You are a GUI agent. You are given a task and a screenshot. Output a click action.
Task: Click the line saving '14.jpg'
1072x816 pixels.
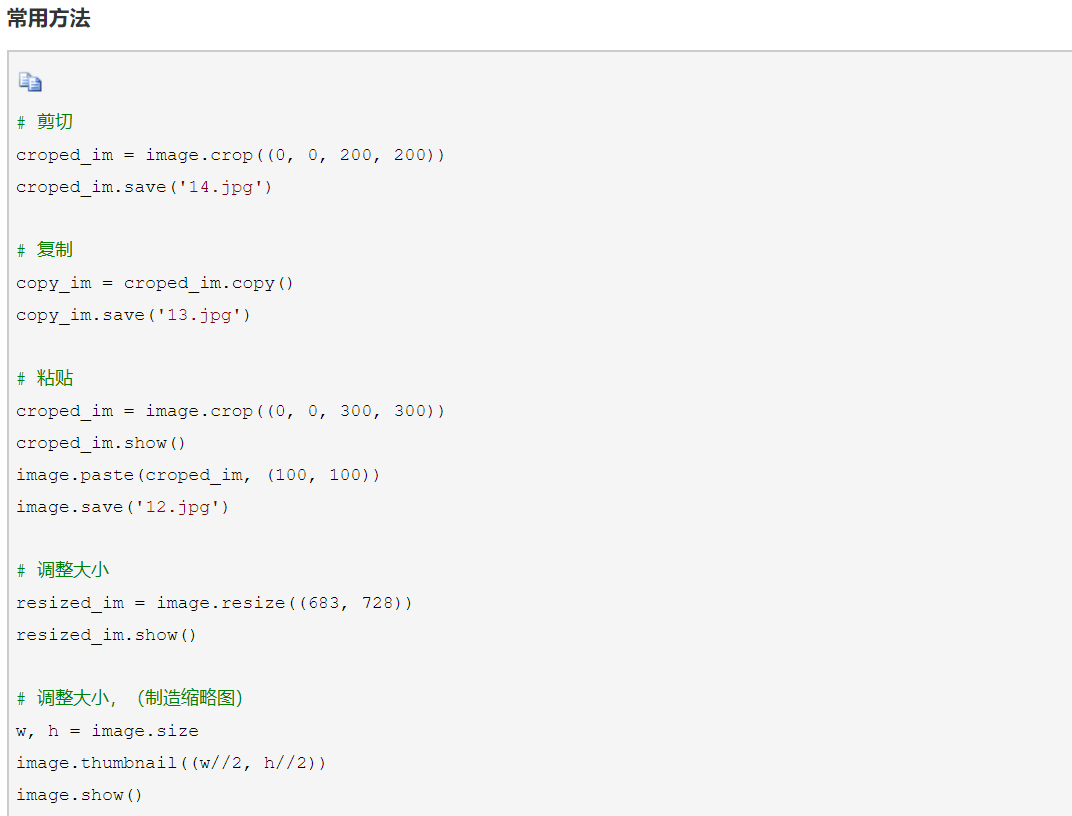144,187
